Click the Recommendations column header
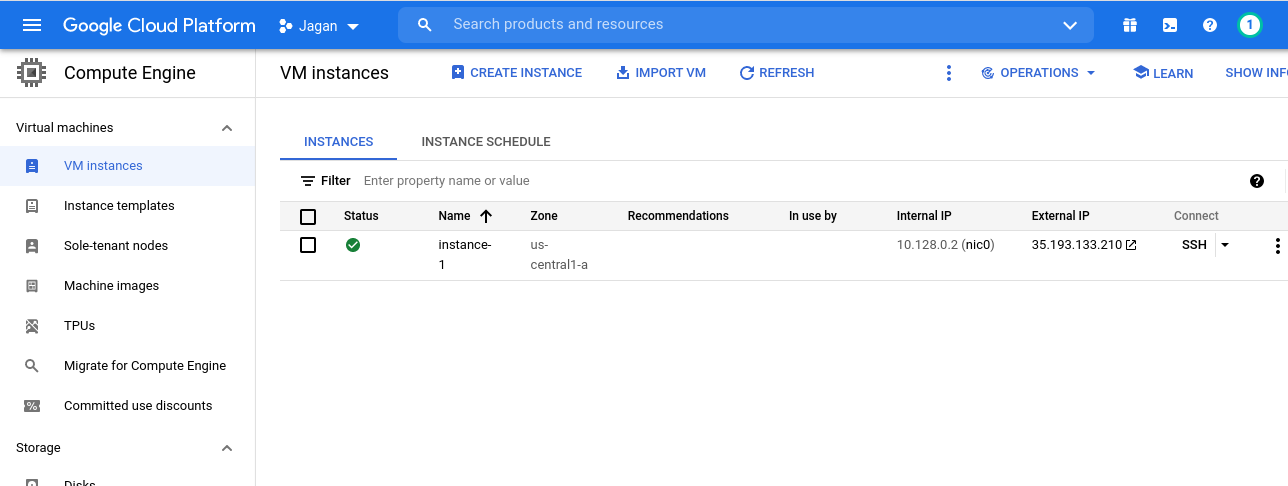This screenshot has height=486, width=1288. click(x=678, y=216)
